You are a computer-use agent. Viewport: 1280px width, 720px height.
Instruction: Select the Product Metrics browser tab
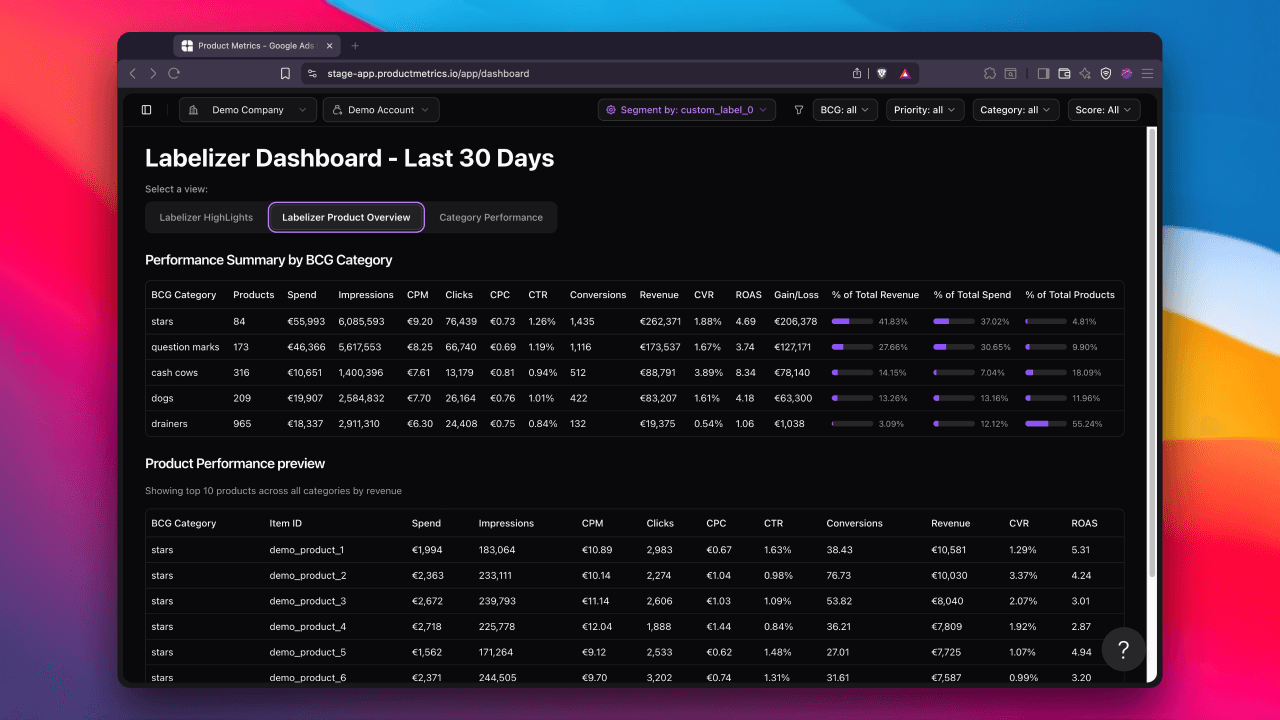257,46
